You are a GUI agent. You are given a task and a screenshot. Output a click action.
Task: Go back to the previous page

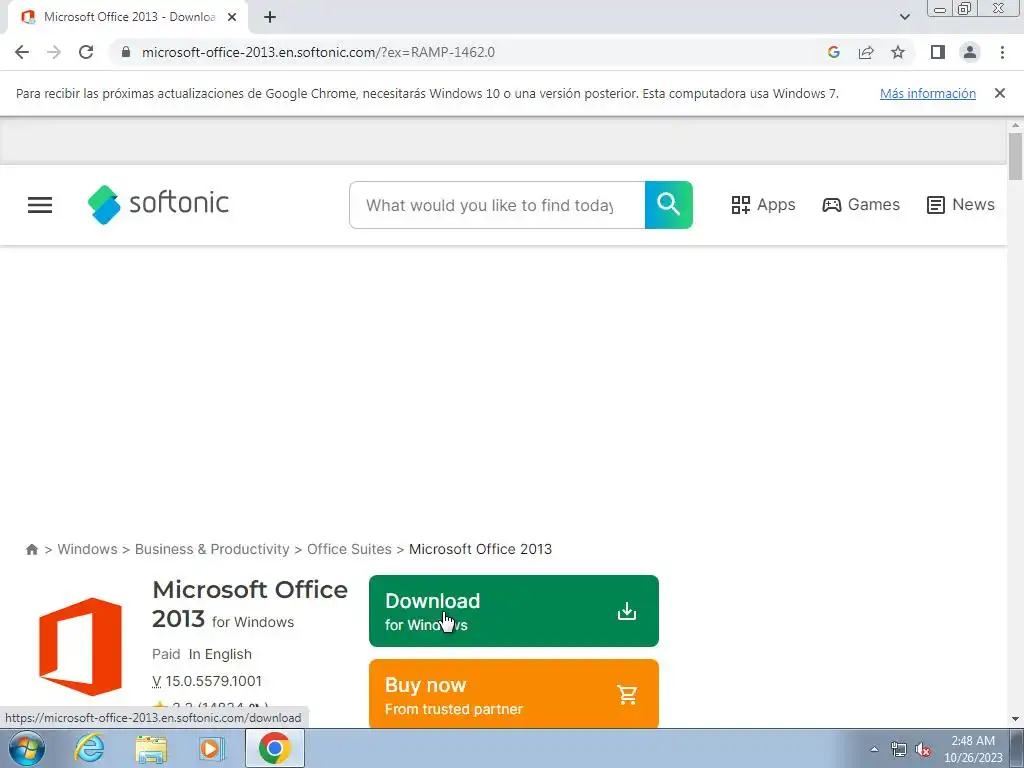pyautogui.click(x=22, y=52)
